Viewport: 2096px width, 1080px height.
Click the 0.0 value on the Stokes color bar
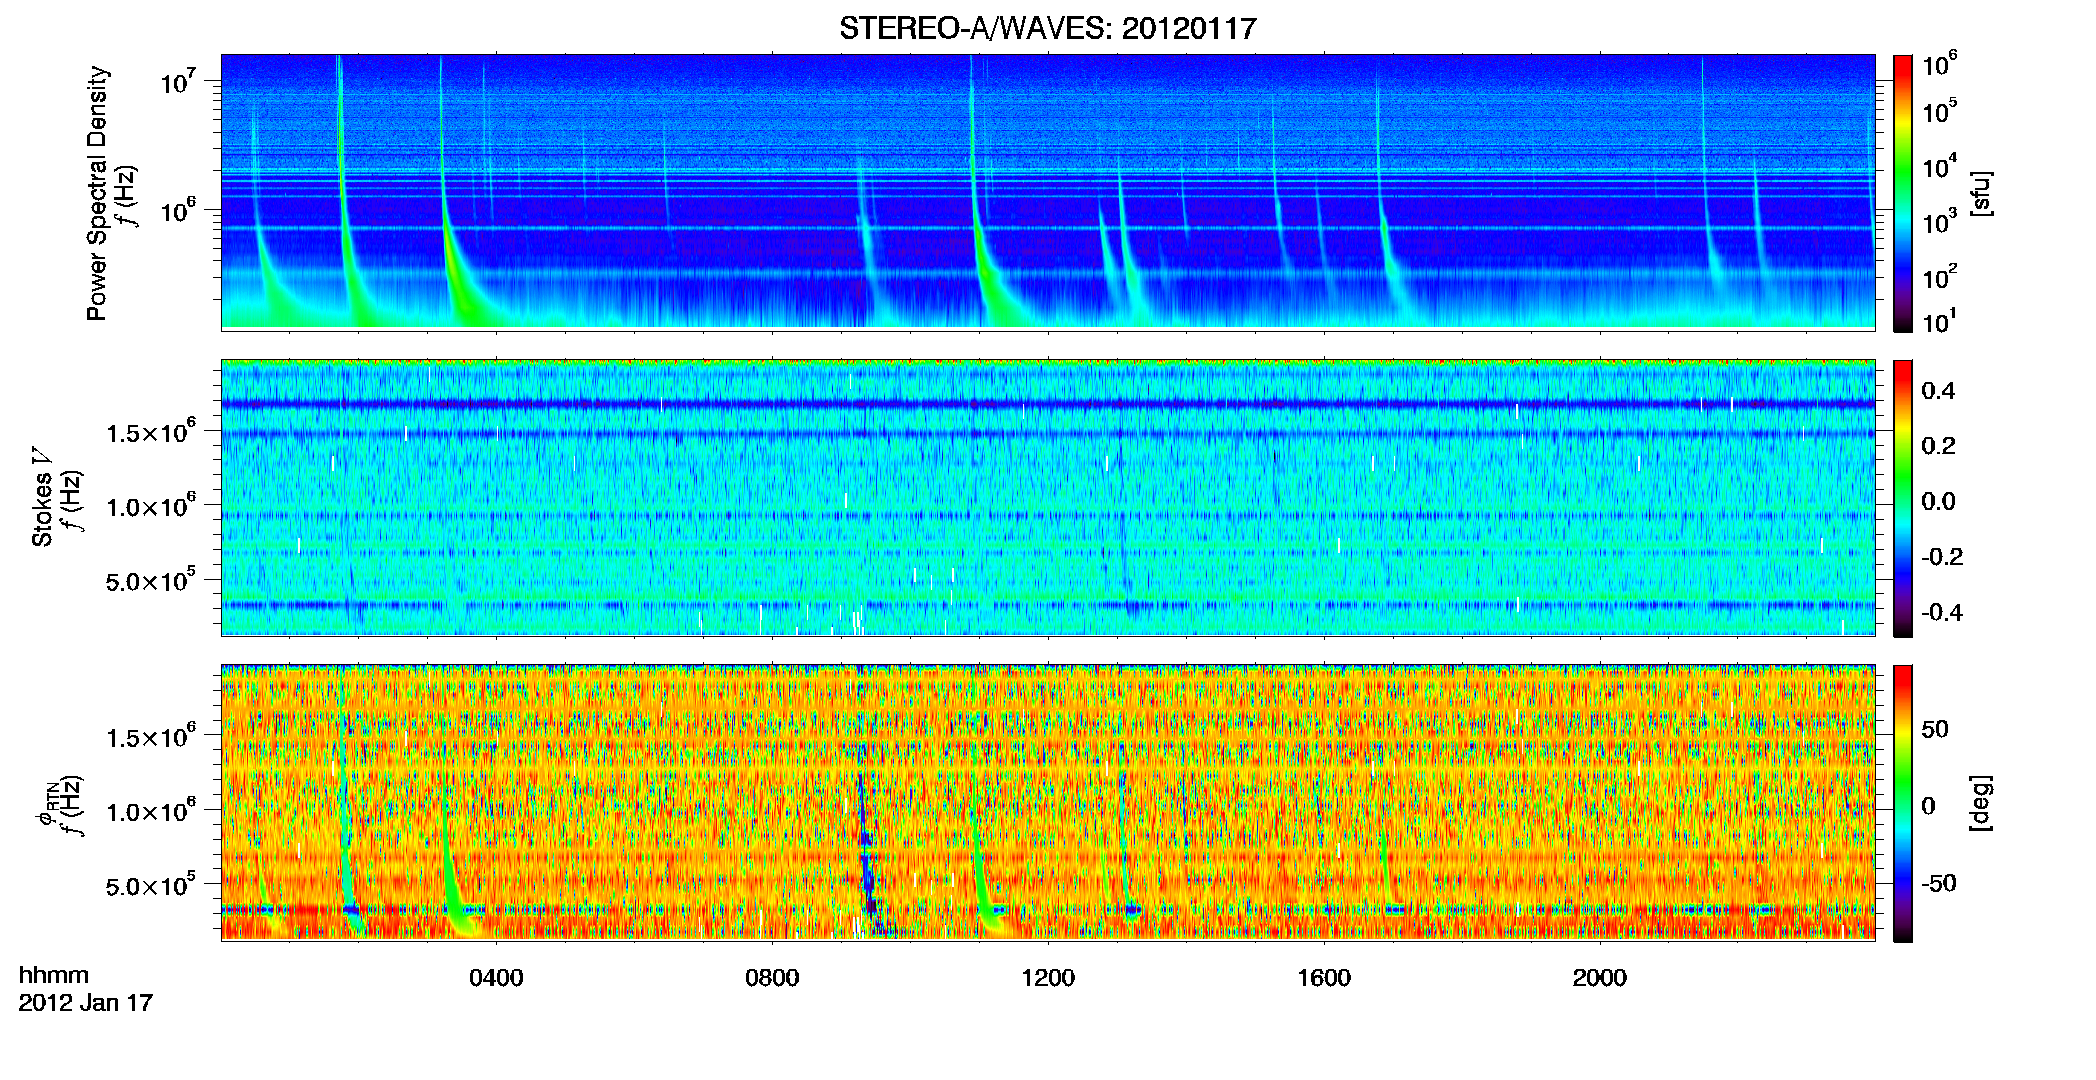coord(1938,501)
